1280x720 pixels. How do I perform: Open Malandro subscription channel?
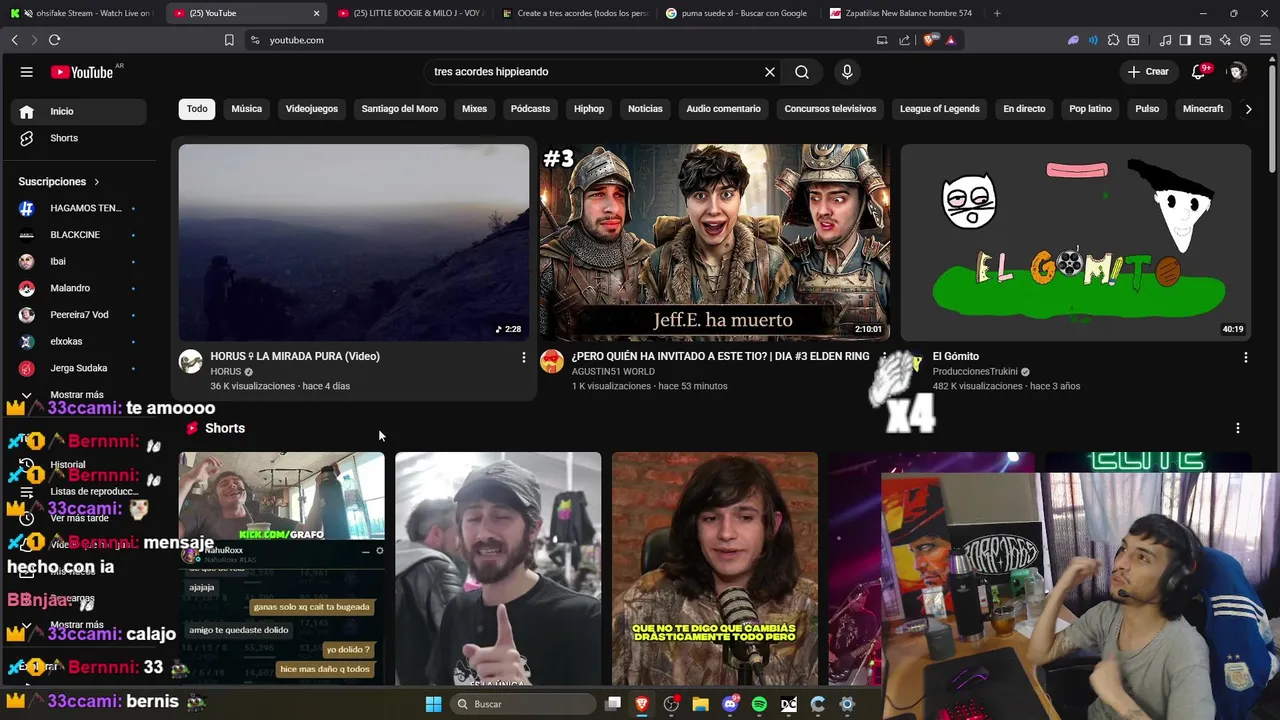[x=78, y=288]
